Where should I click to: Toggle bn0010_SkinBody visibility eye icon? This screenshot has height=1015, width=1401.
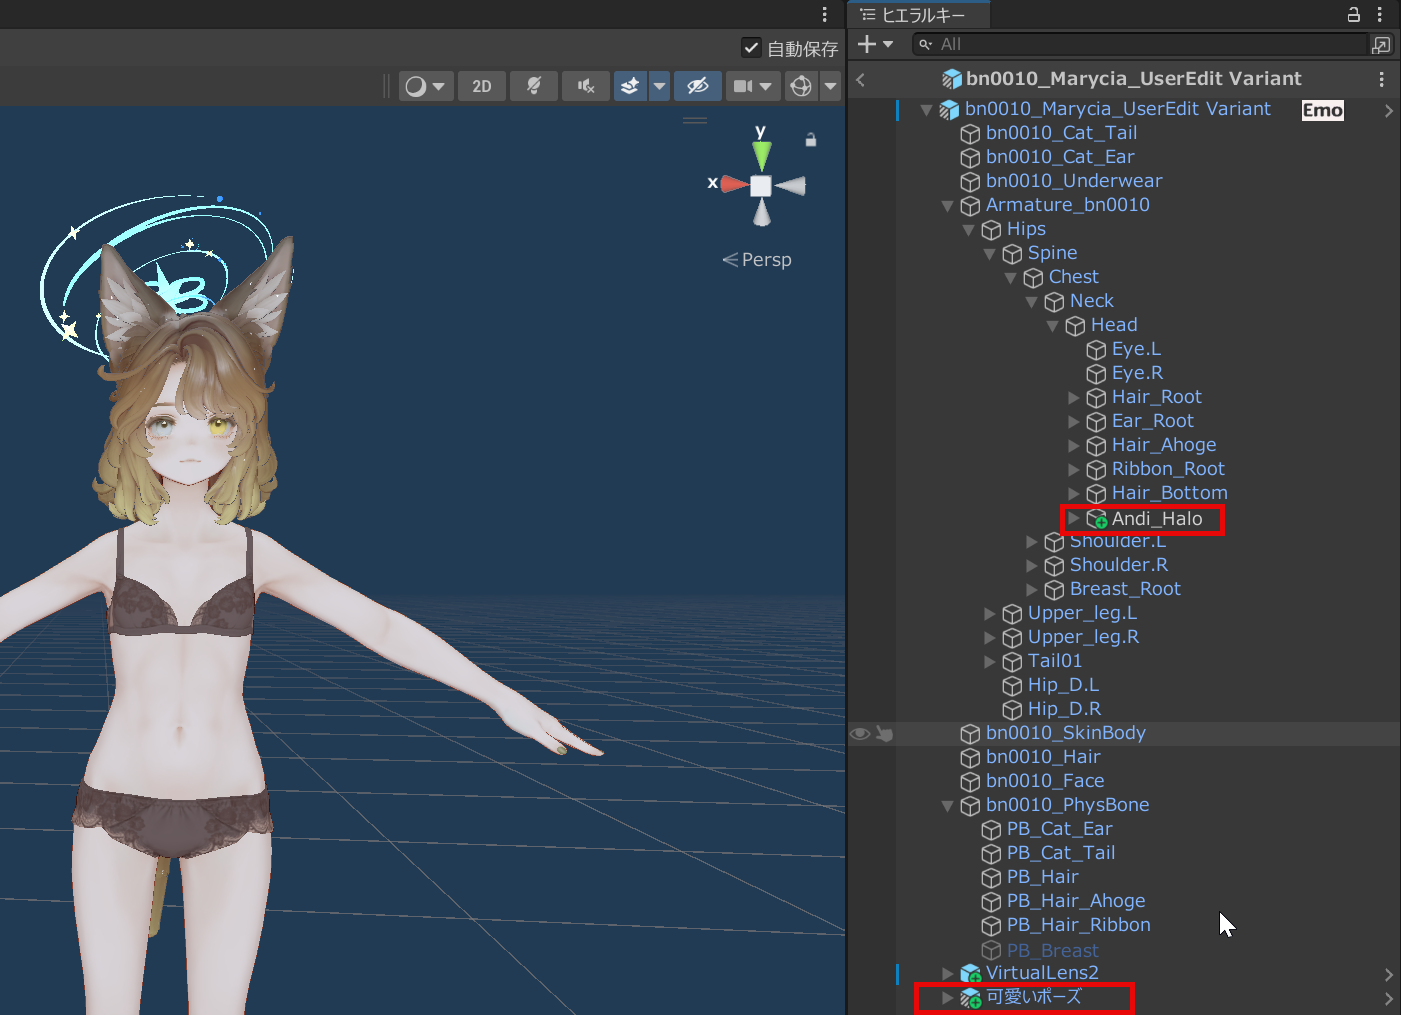pos(859,734)
